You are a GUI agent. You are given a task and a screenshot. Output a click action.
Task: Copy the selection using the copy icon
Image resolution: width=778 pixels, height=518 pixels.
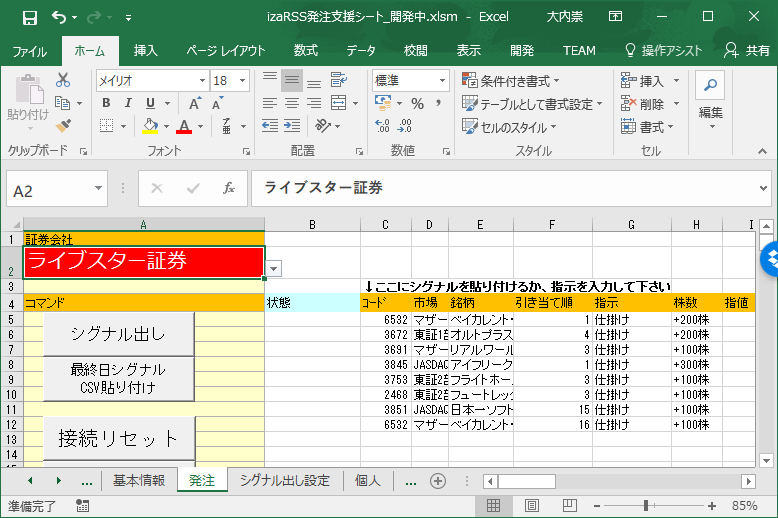coord(63,103)
